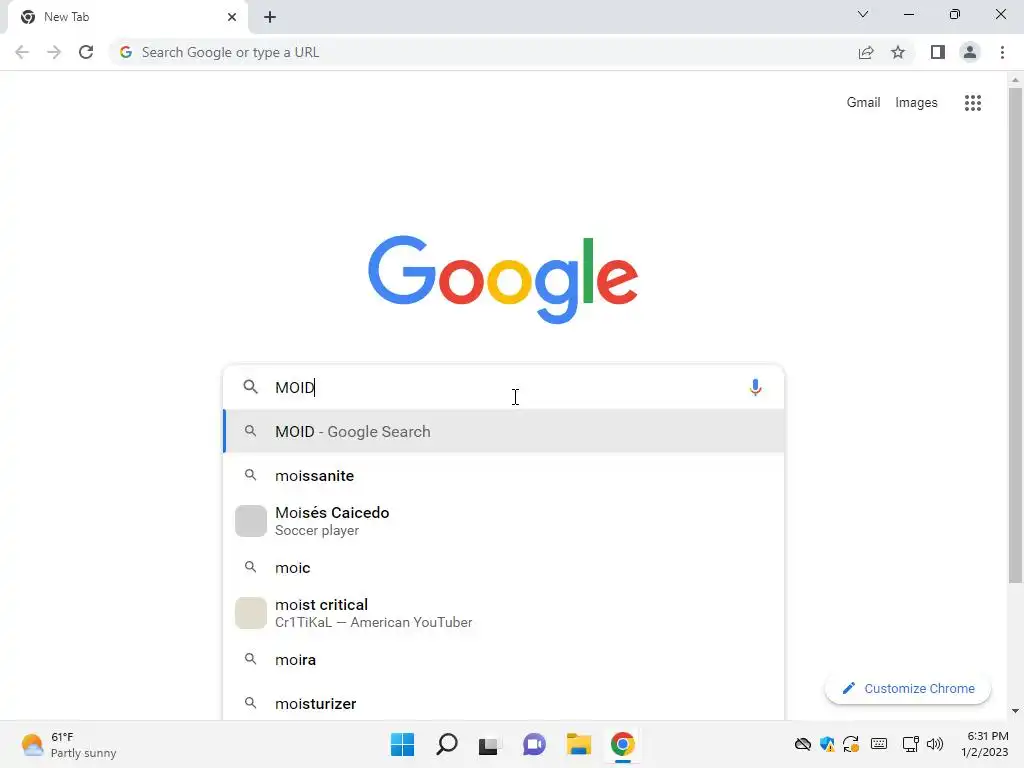The width and height of the screenshot is (1024, 768).
Task: Open Chrome's three-dot menu
Action: (x=1002, y=52)
